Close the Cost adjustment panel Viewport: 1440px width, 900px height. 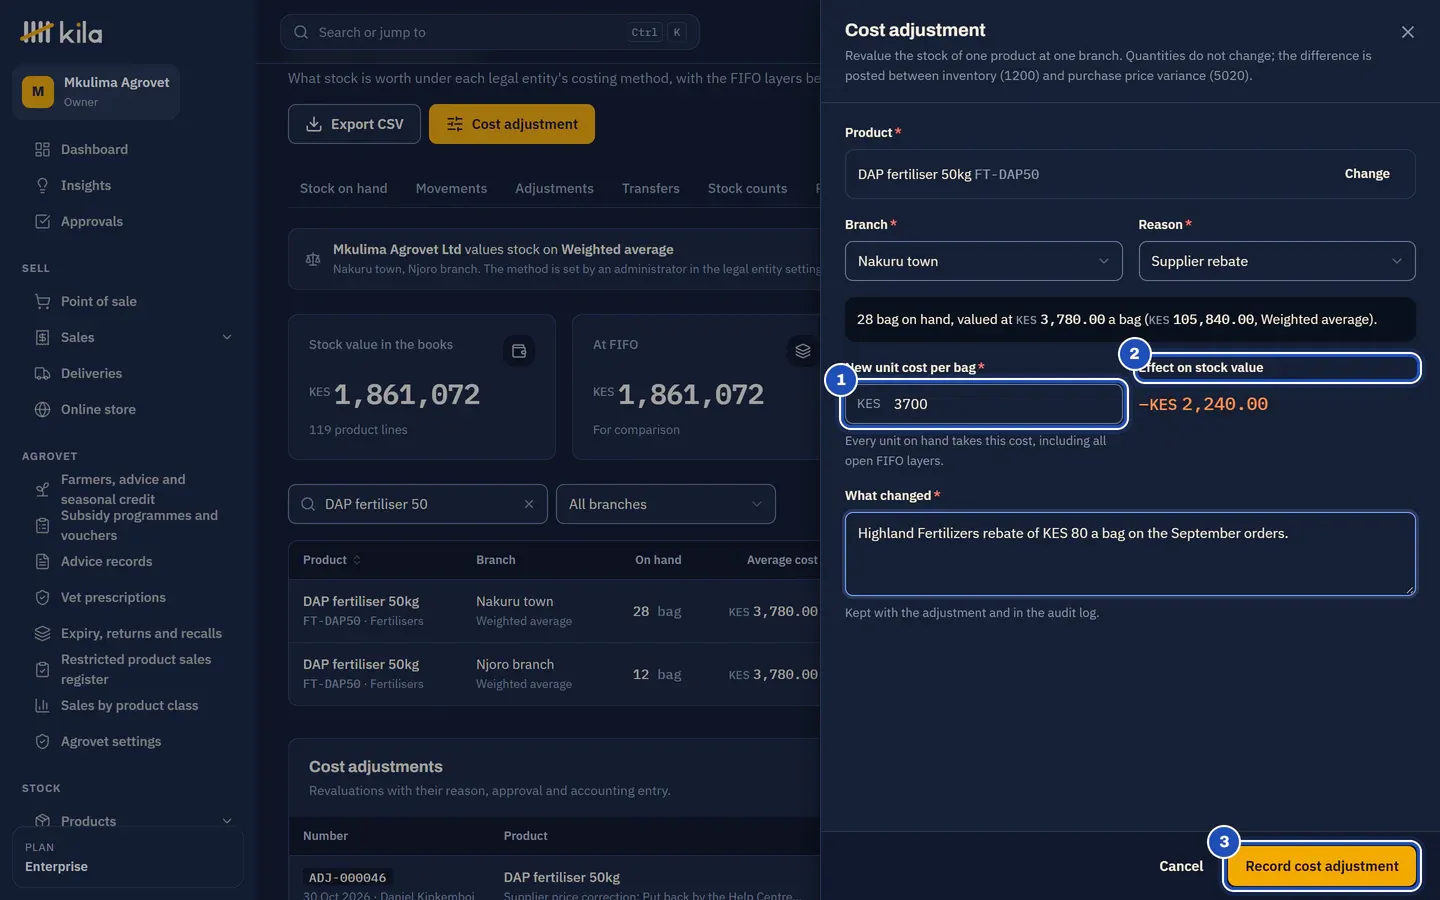(1408, 32)
